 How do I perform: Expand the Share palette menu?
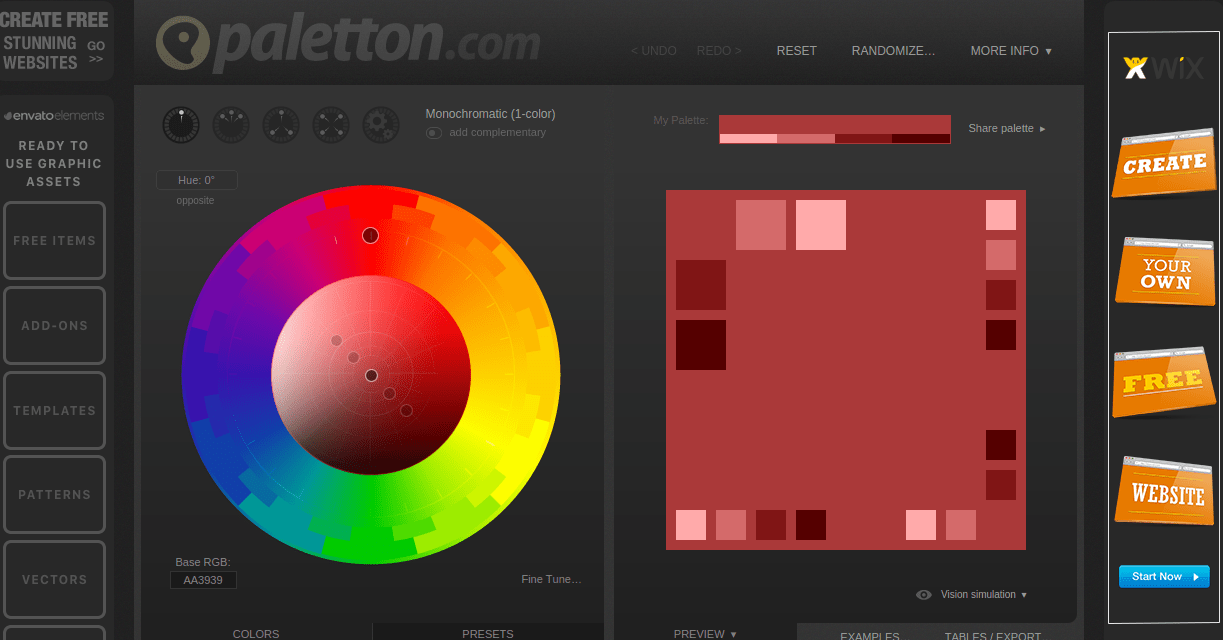pos(1007,128)
